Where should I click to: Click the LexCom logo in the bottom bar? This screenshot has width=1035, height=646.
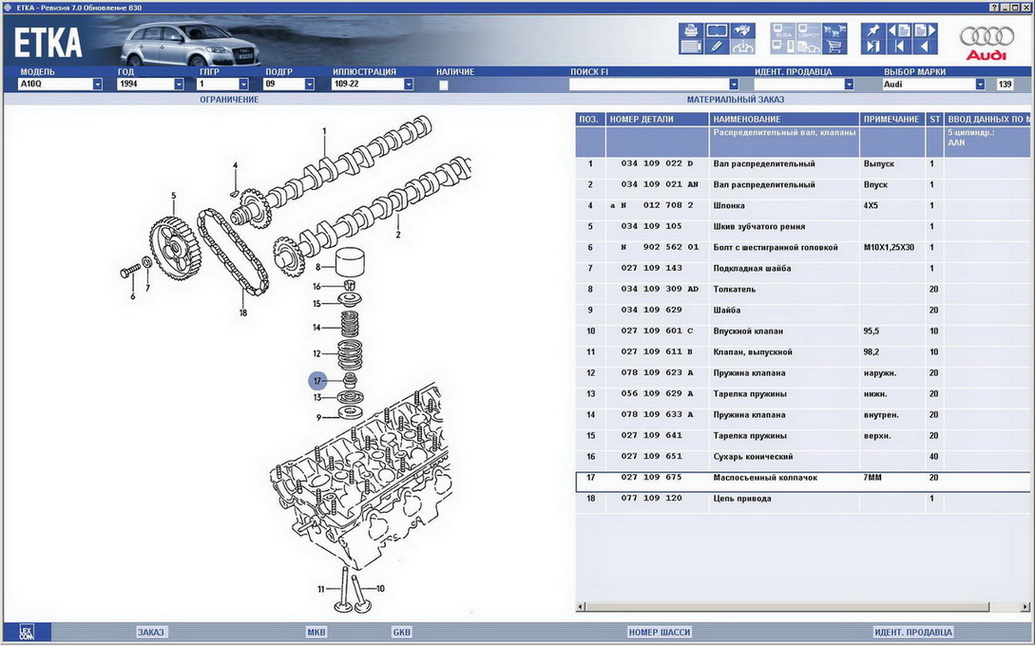[x=26, y=632]
